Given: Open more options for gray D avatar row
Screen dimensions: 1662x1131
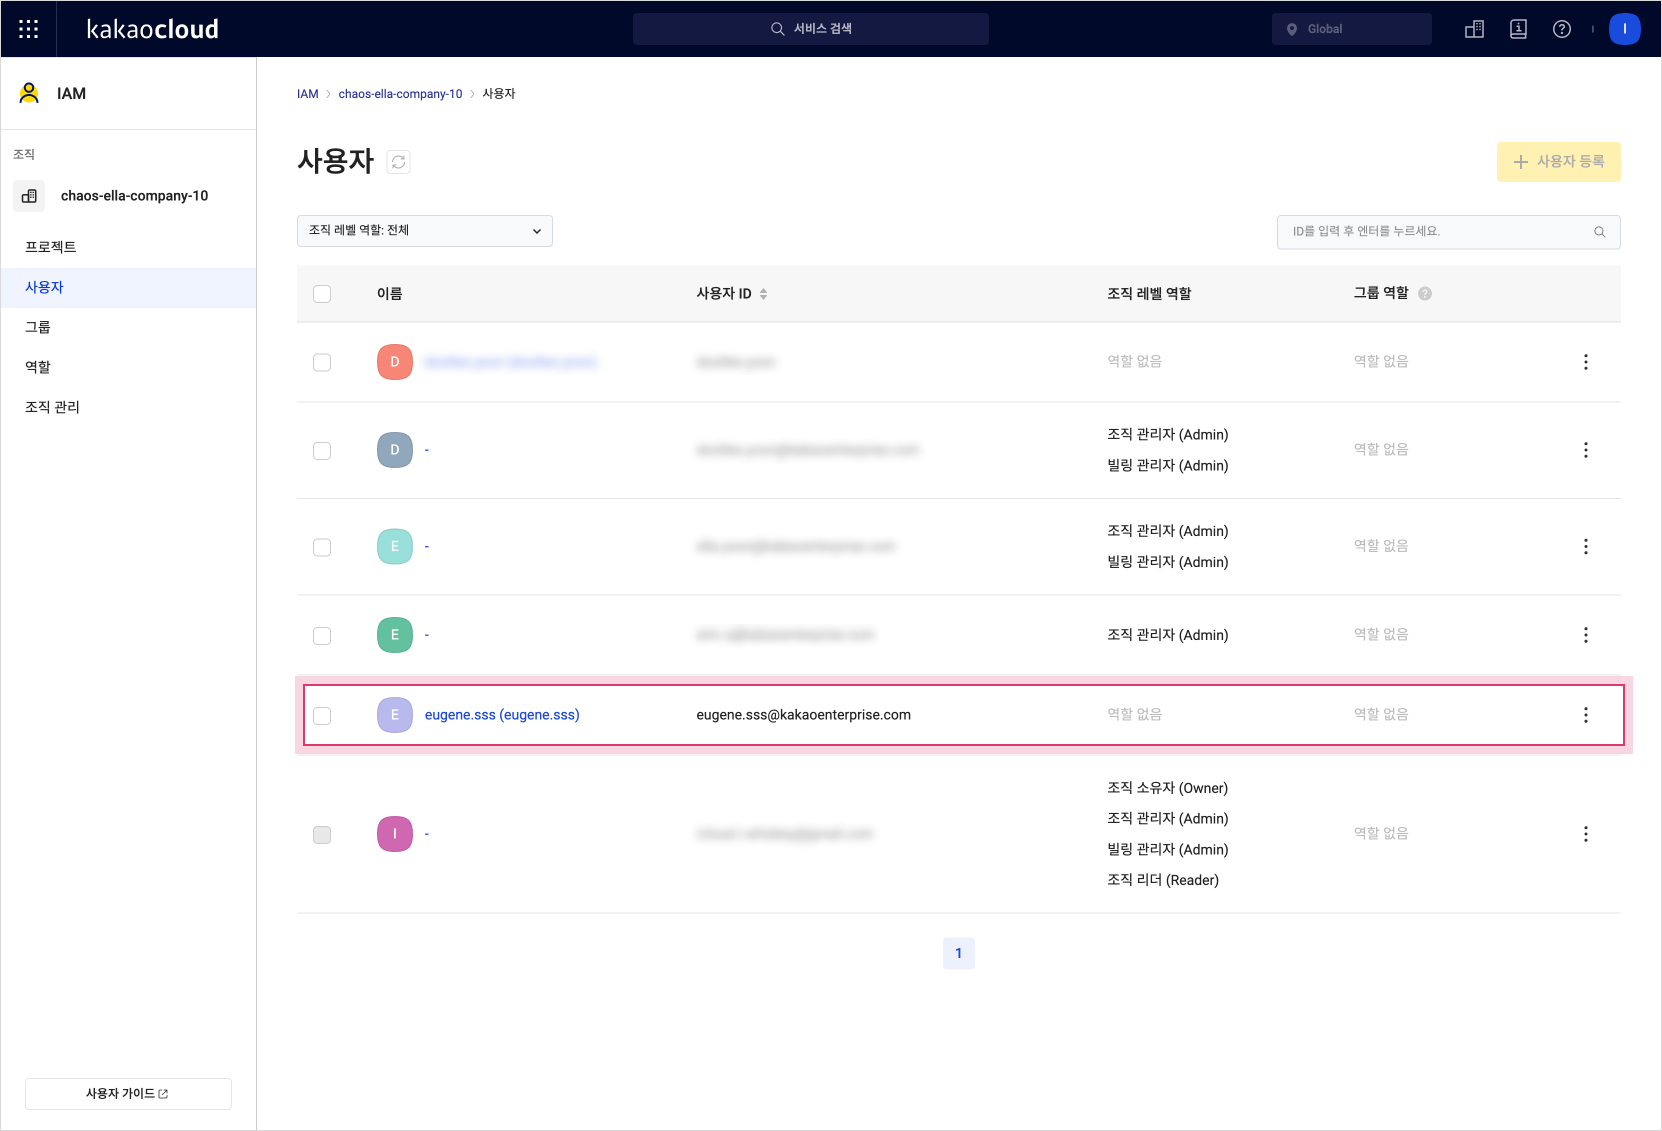Looking at the screenshot, I should pos(1586,450).
